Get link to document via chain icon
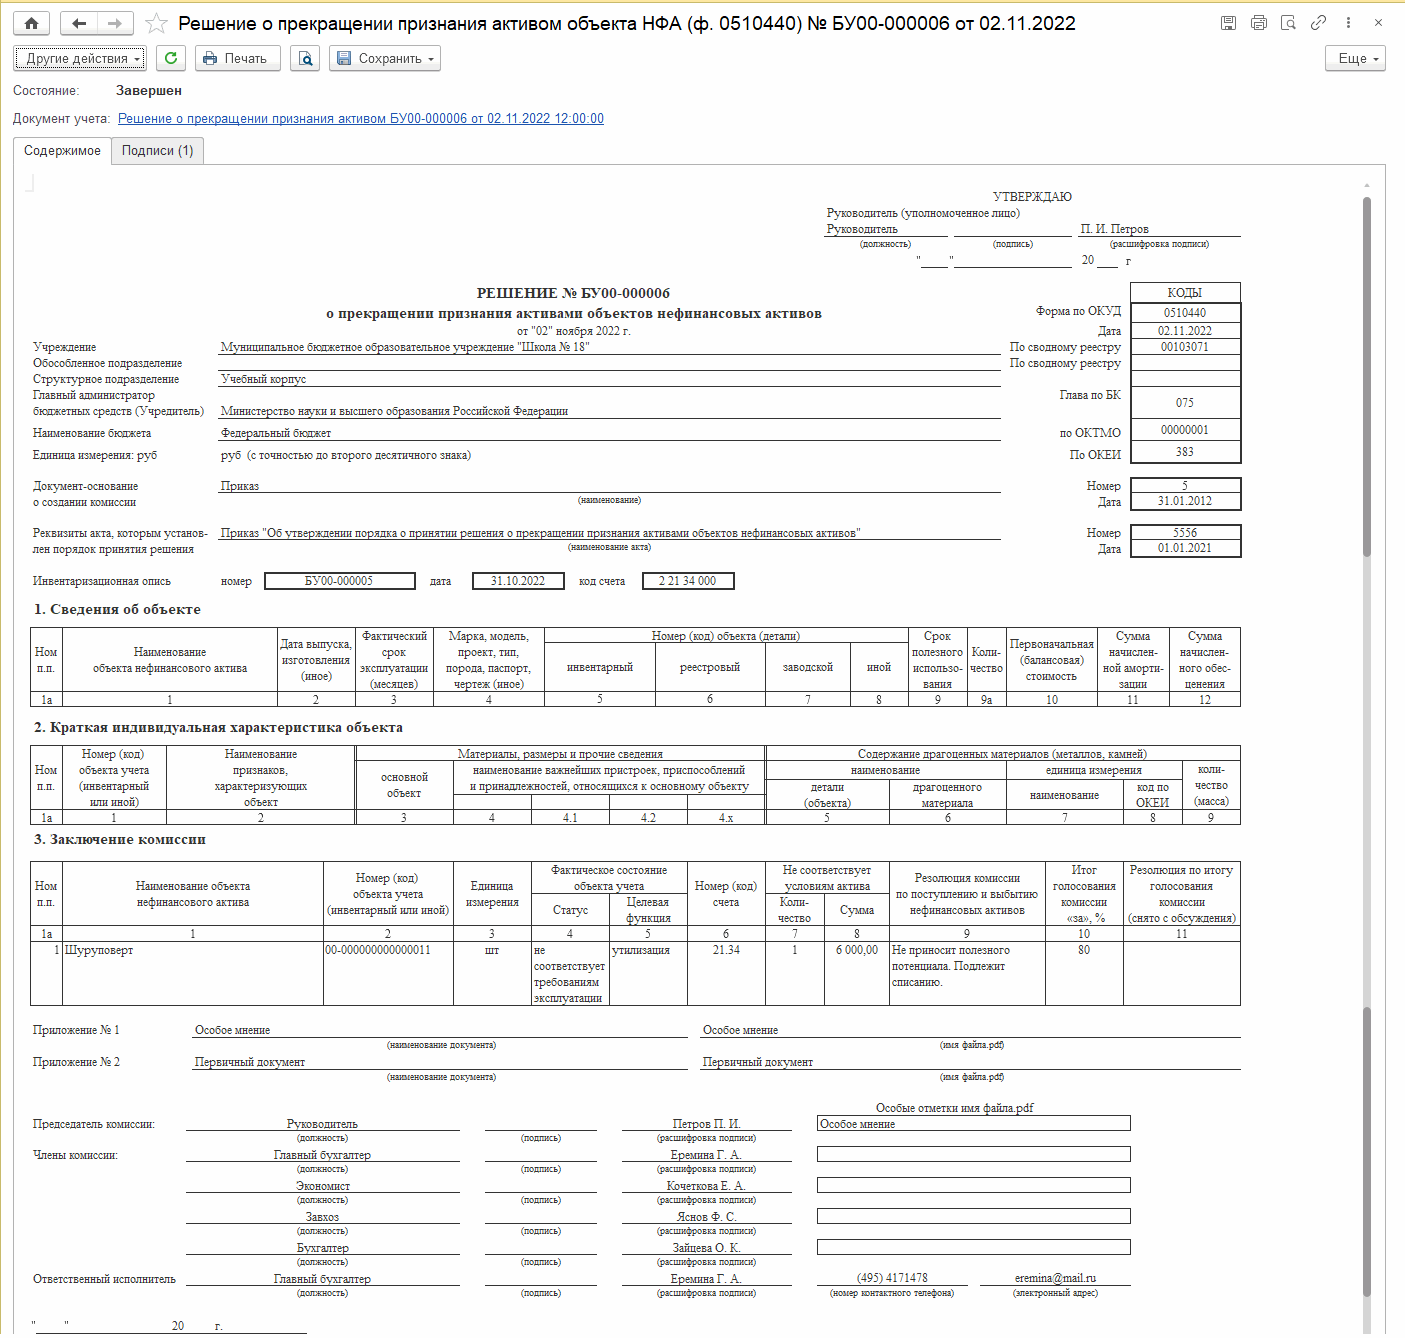The height and width of the screenshot is (1338, 1405). [x=1318, y=23]
